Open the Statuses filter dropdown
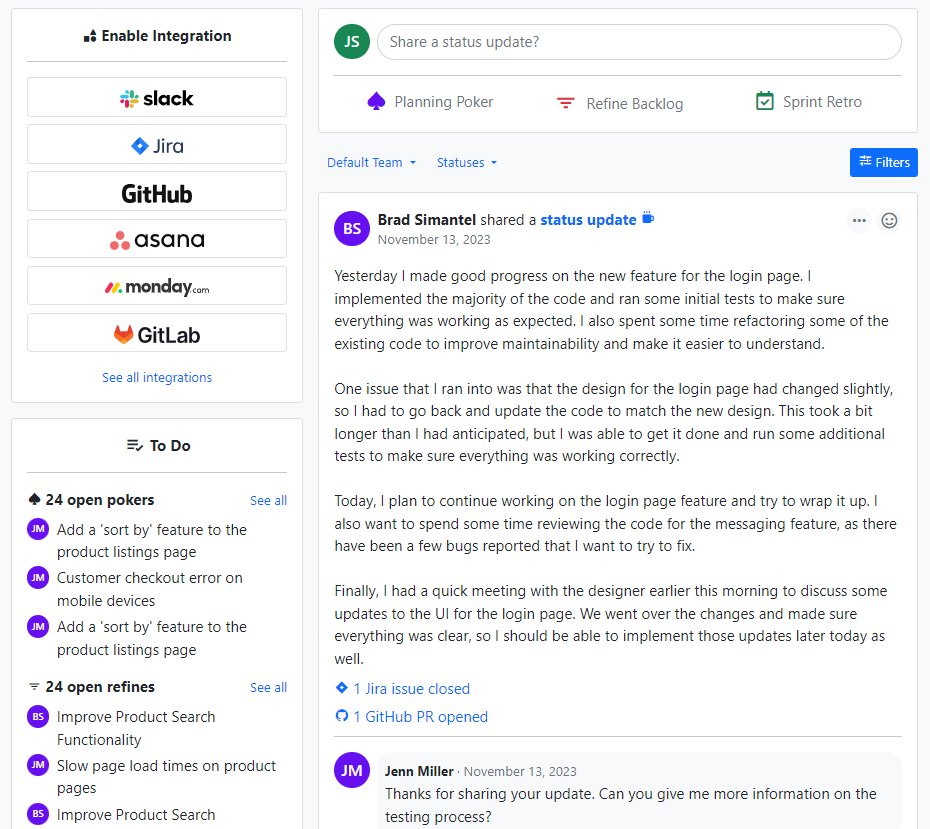 click(x=467, y=163)
